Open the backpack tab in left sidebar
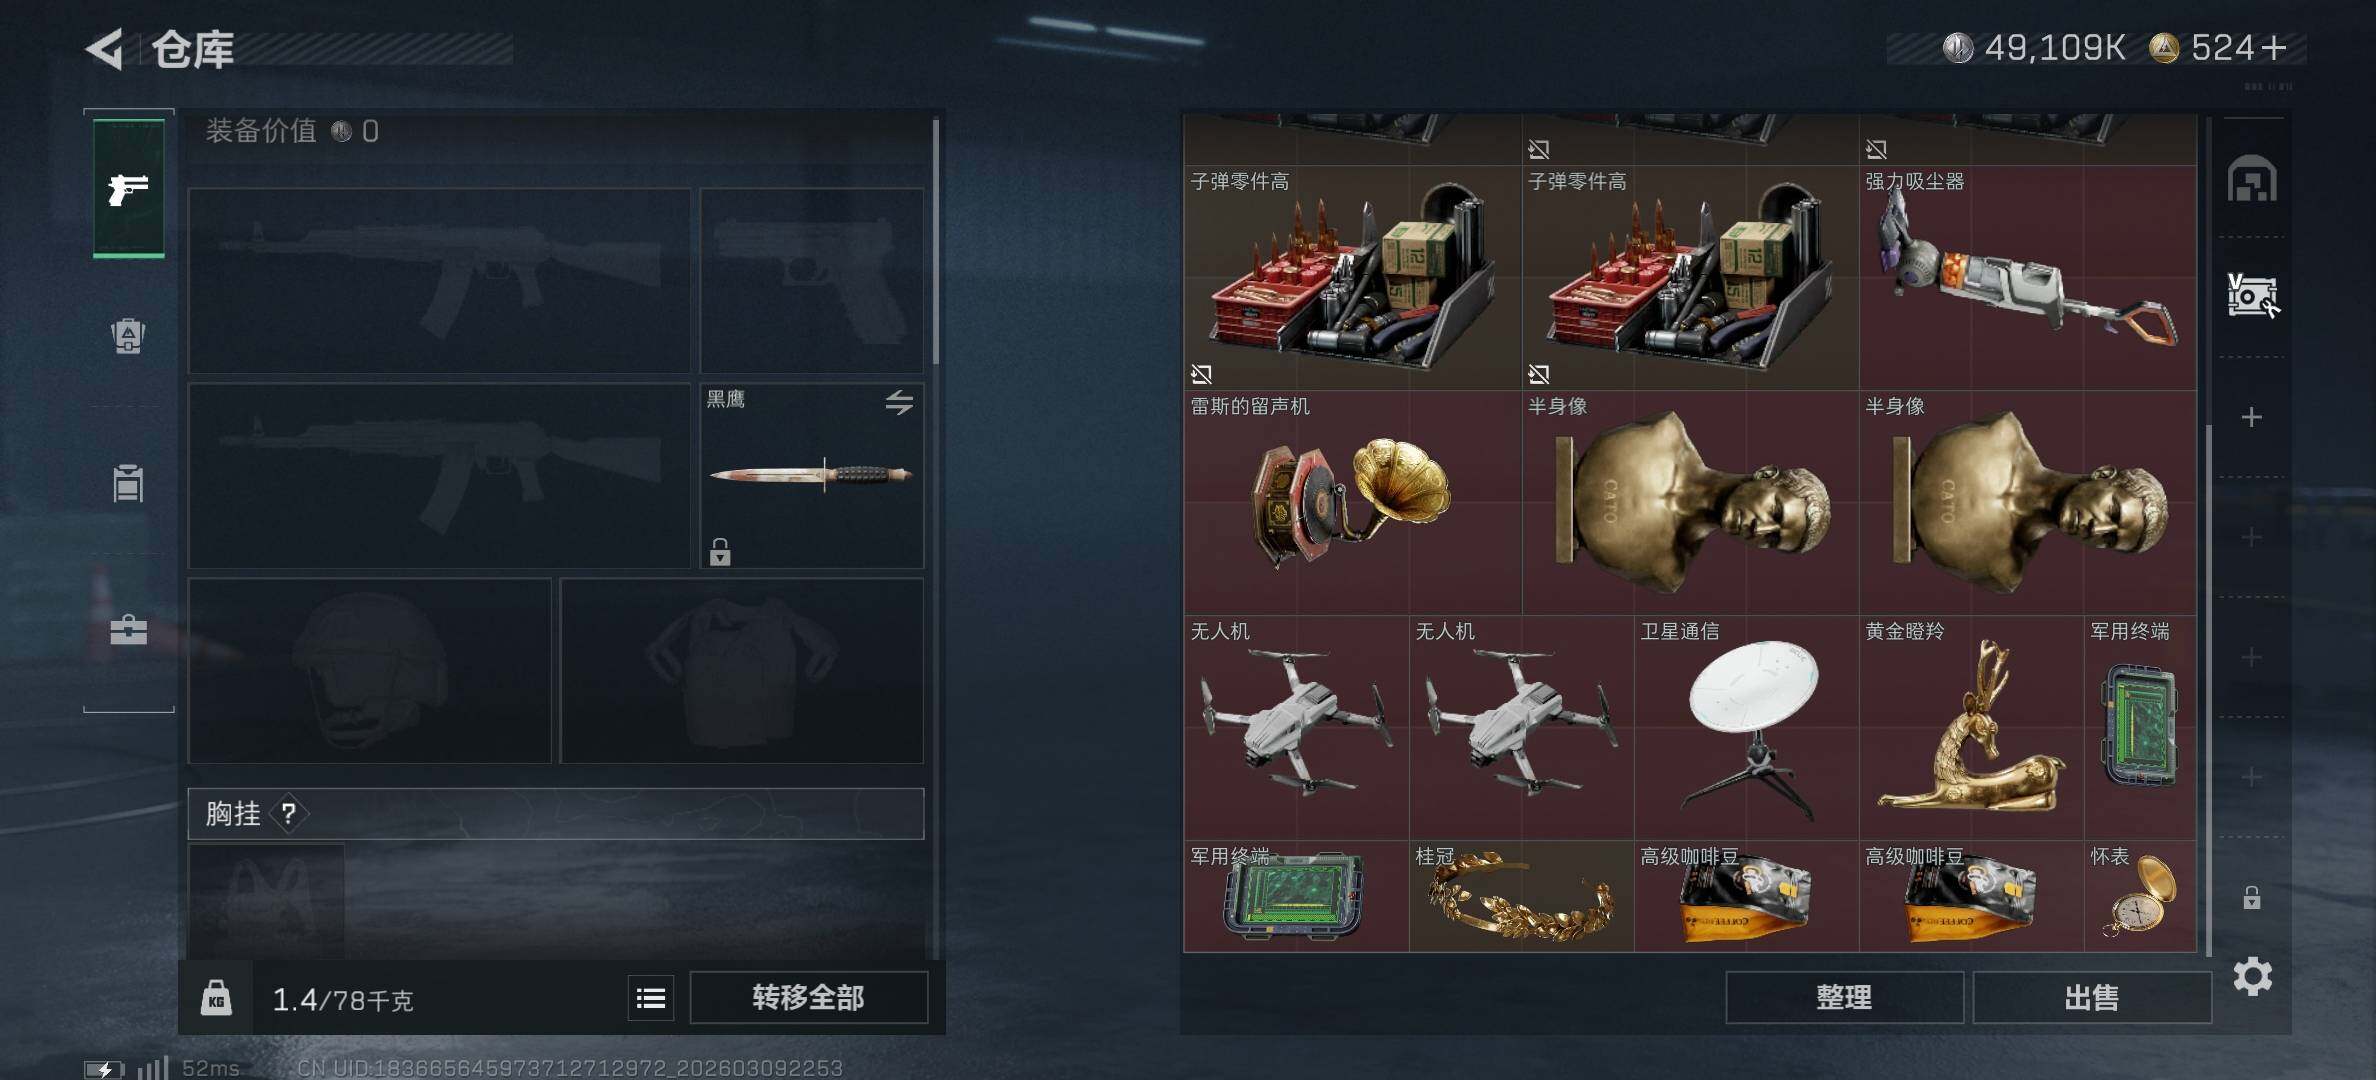Image resolution: width=2376 pixels, height=1080 pixels. click(128, 335)
